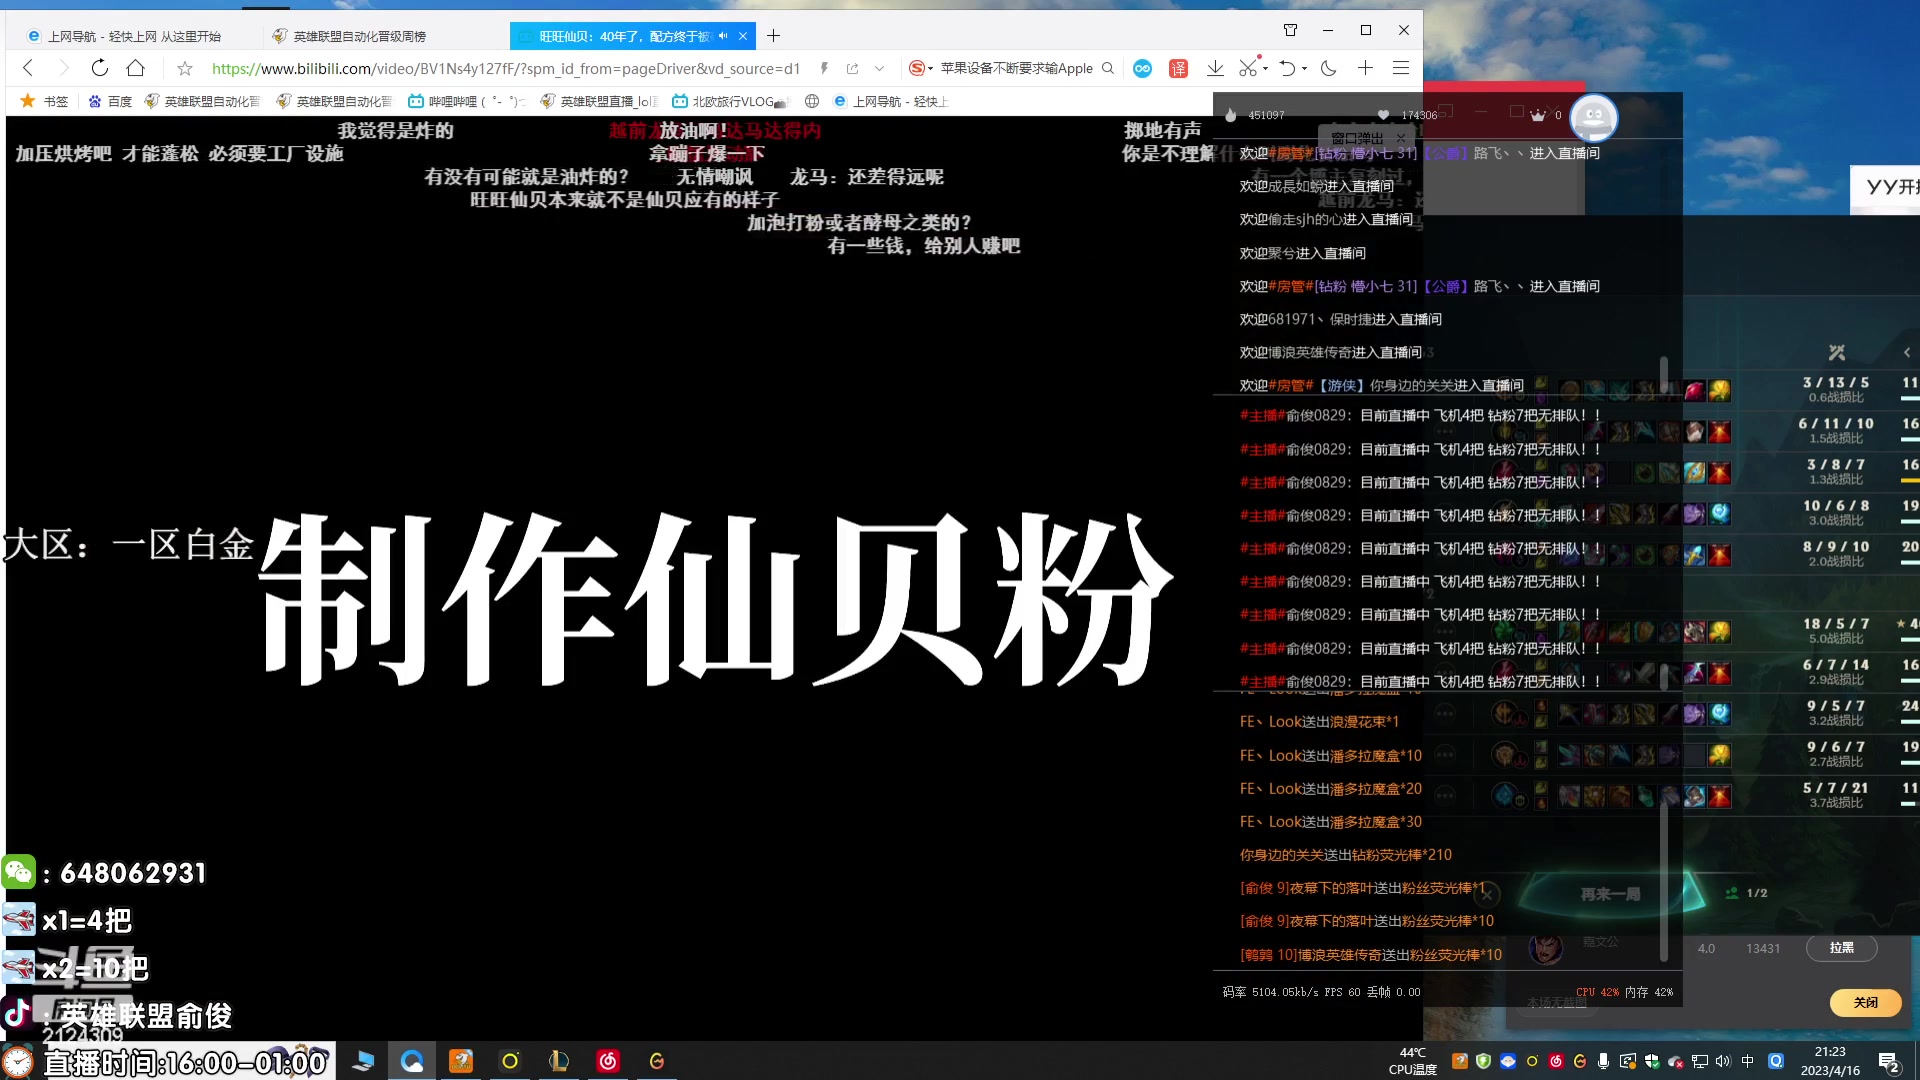Screen dimensions: 1920x1080
Task: Reload the bilibili video page
Action: coord(99,68)
